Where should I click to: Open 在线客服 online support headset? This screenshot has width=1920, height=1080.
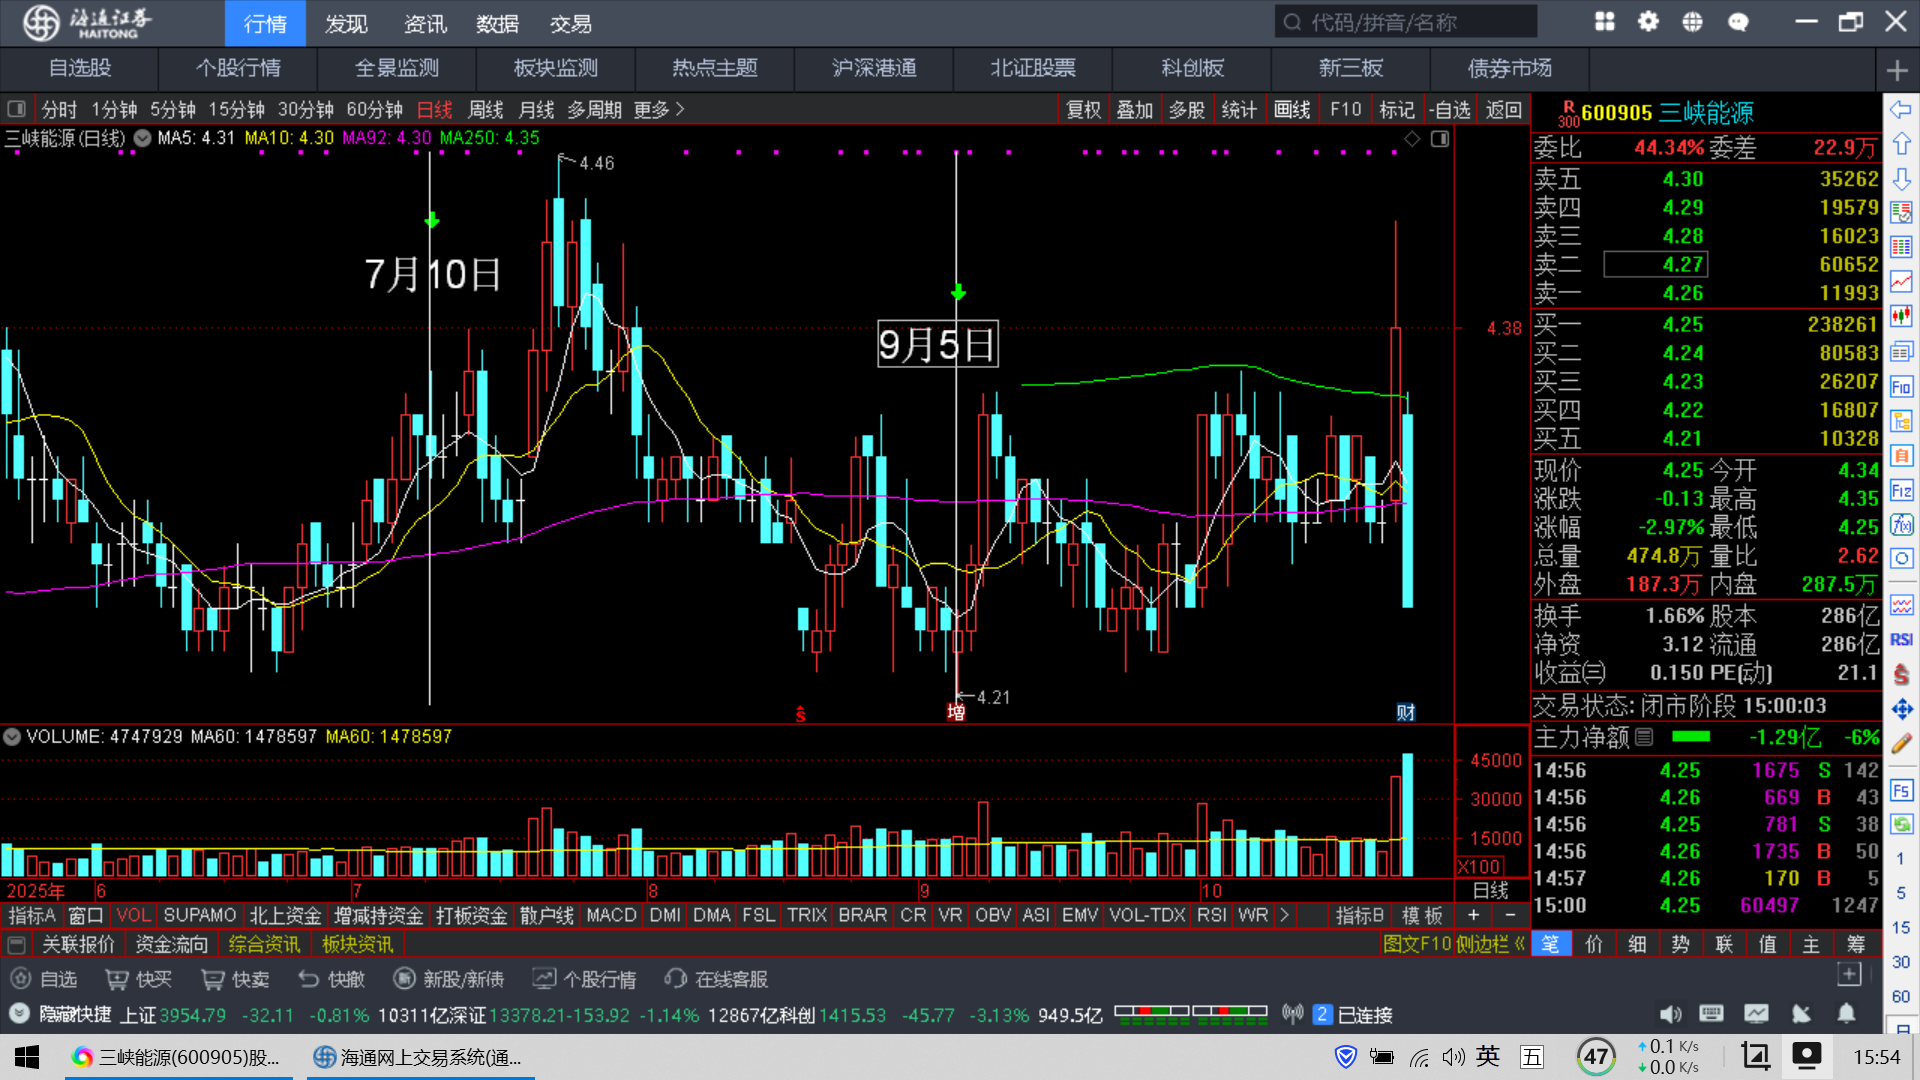pyautogui.click(x=677, y=979)
